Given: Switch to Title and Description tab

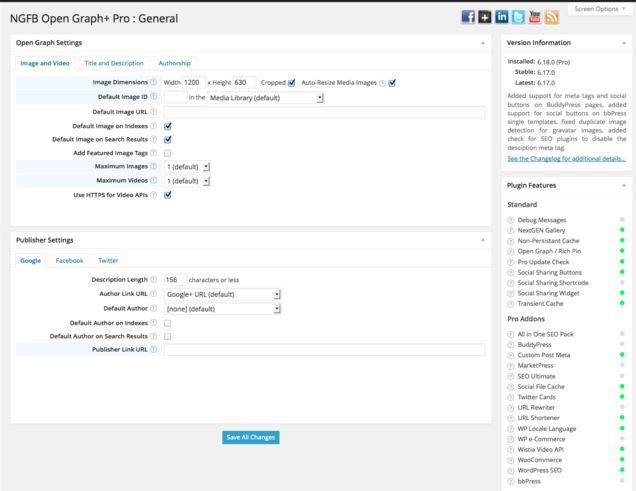Looking at the screenshot, I should point(114,63).
